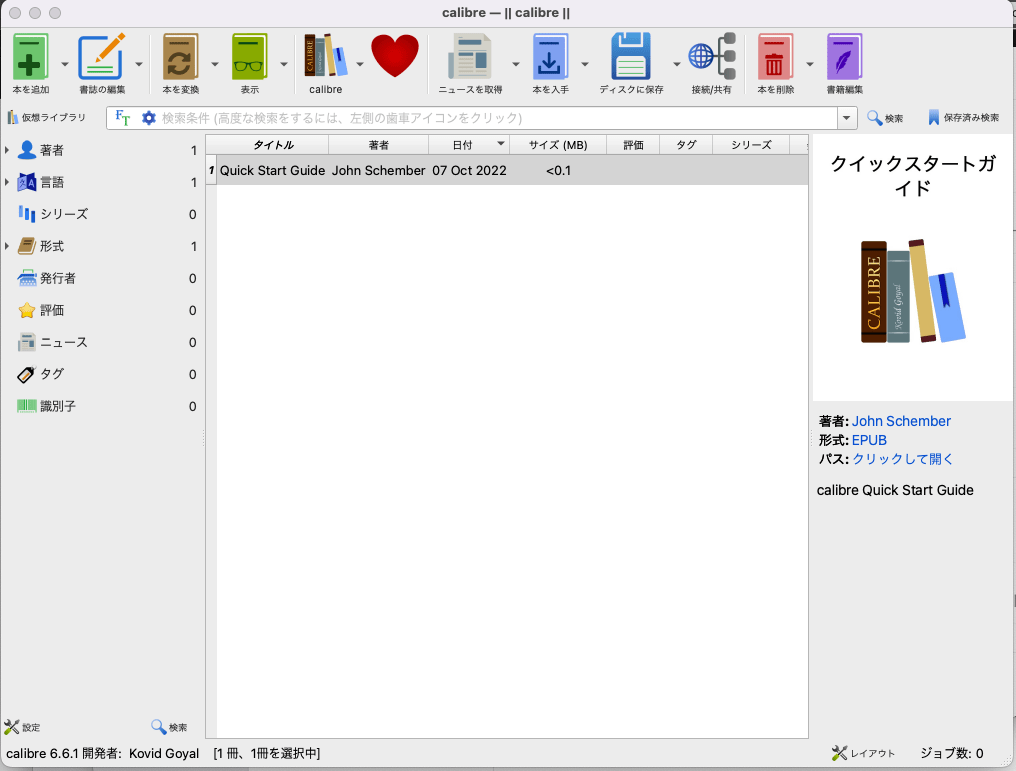
Task: Expand the 言語 (Languages) tree node
Action: click(6, 182)
